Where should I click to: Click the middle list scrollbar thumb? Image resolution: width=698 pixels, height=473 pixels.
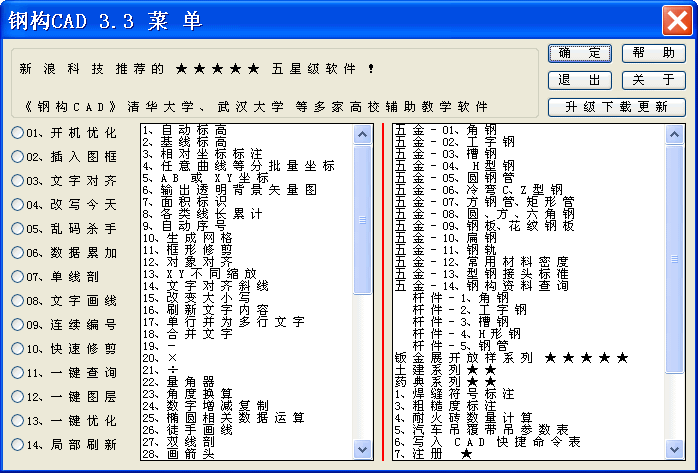tap(363, 220)
